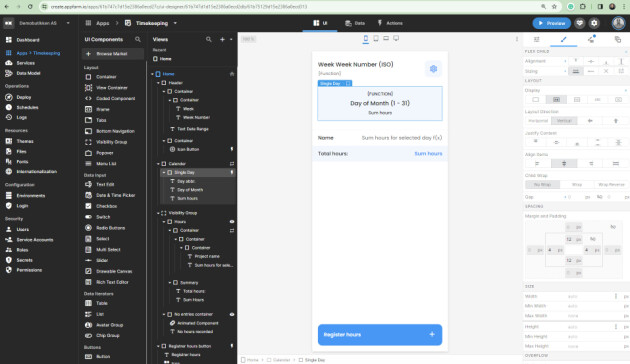This screenshot has width=630, height=364.
Task: Click Calendar in bottom breadcrumb
Action: pos(278,360)
